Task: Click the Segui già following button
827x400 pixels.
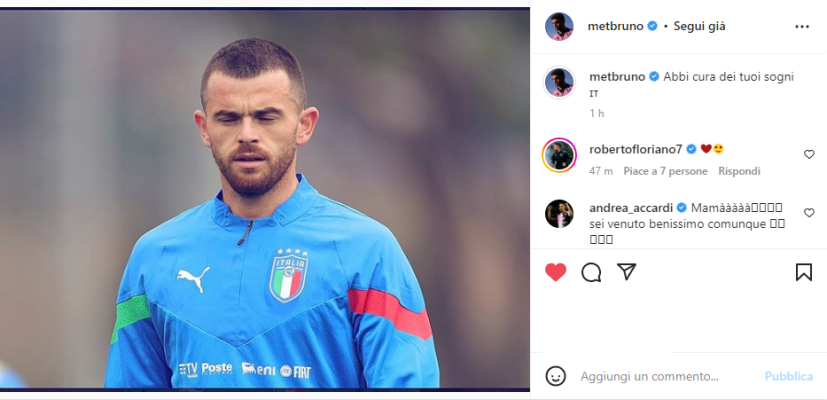Action: (x=699, y=26)
